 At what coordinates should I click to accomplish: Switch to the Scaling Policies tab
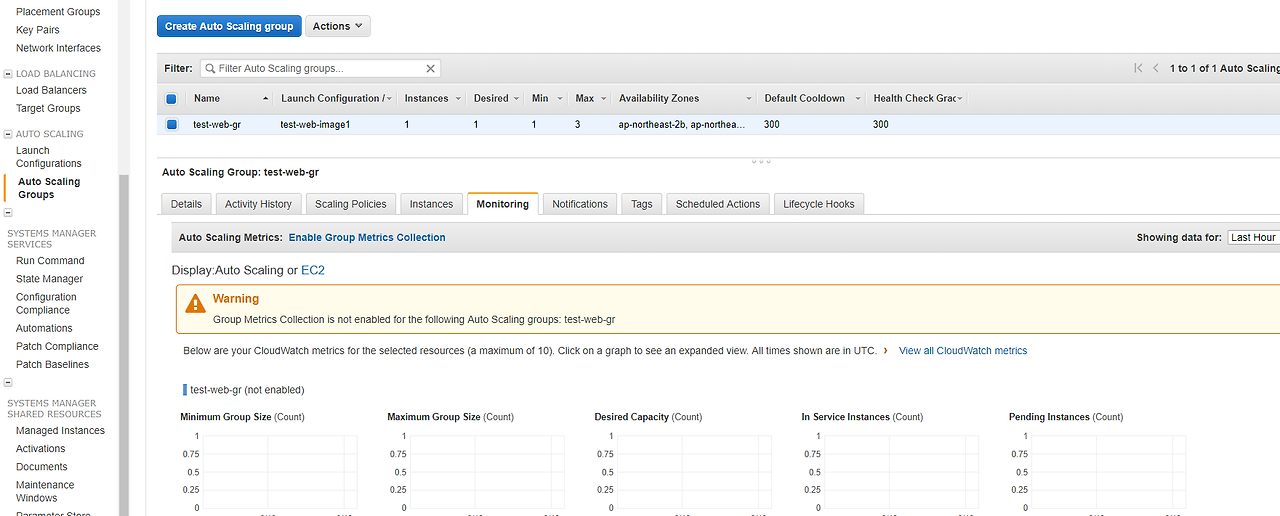350,204
